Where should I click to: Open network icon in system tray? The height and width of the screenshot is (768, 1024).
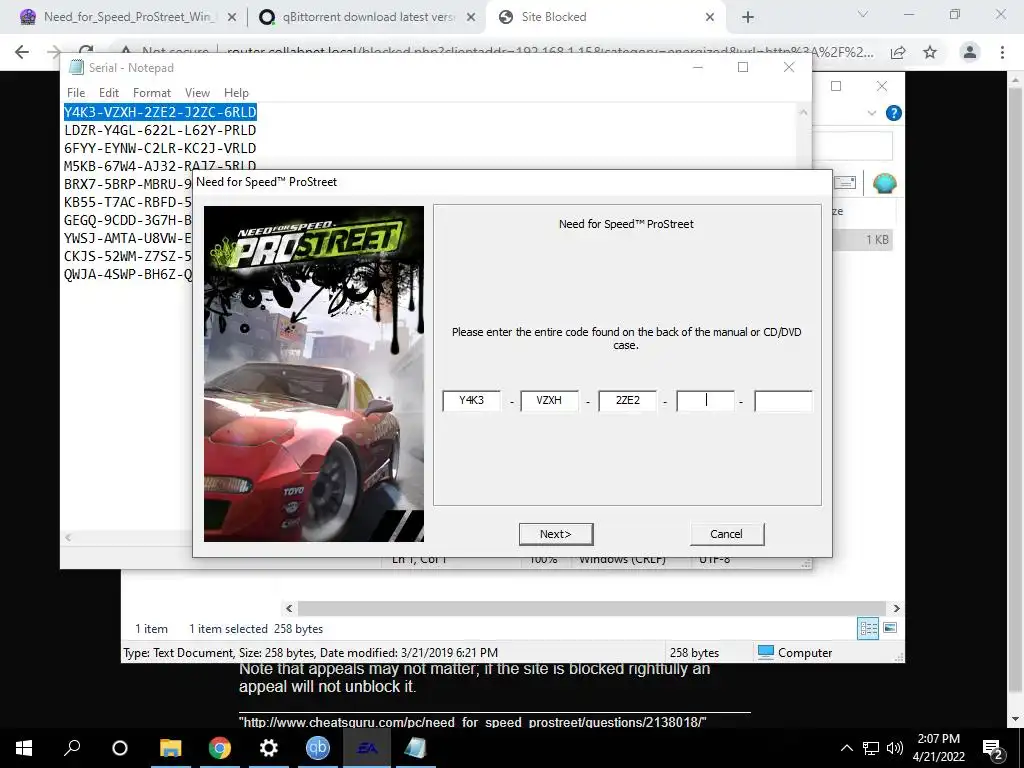coord(871,748)
